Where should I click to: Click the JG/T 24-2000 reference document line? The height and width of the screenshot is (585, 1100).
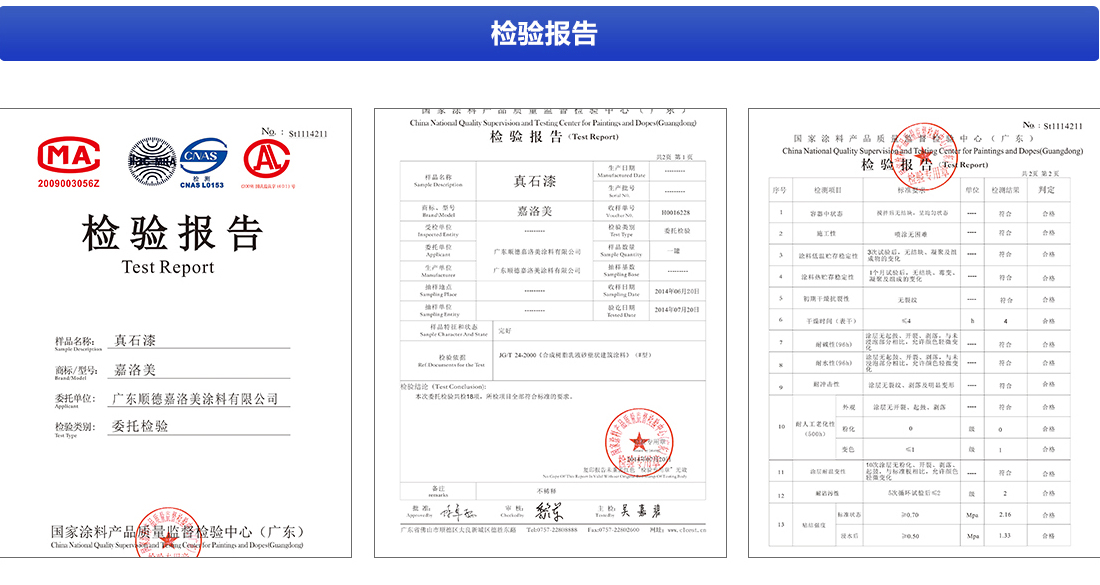pos(575,355)
